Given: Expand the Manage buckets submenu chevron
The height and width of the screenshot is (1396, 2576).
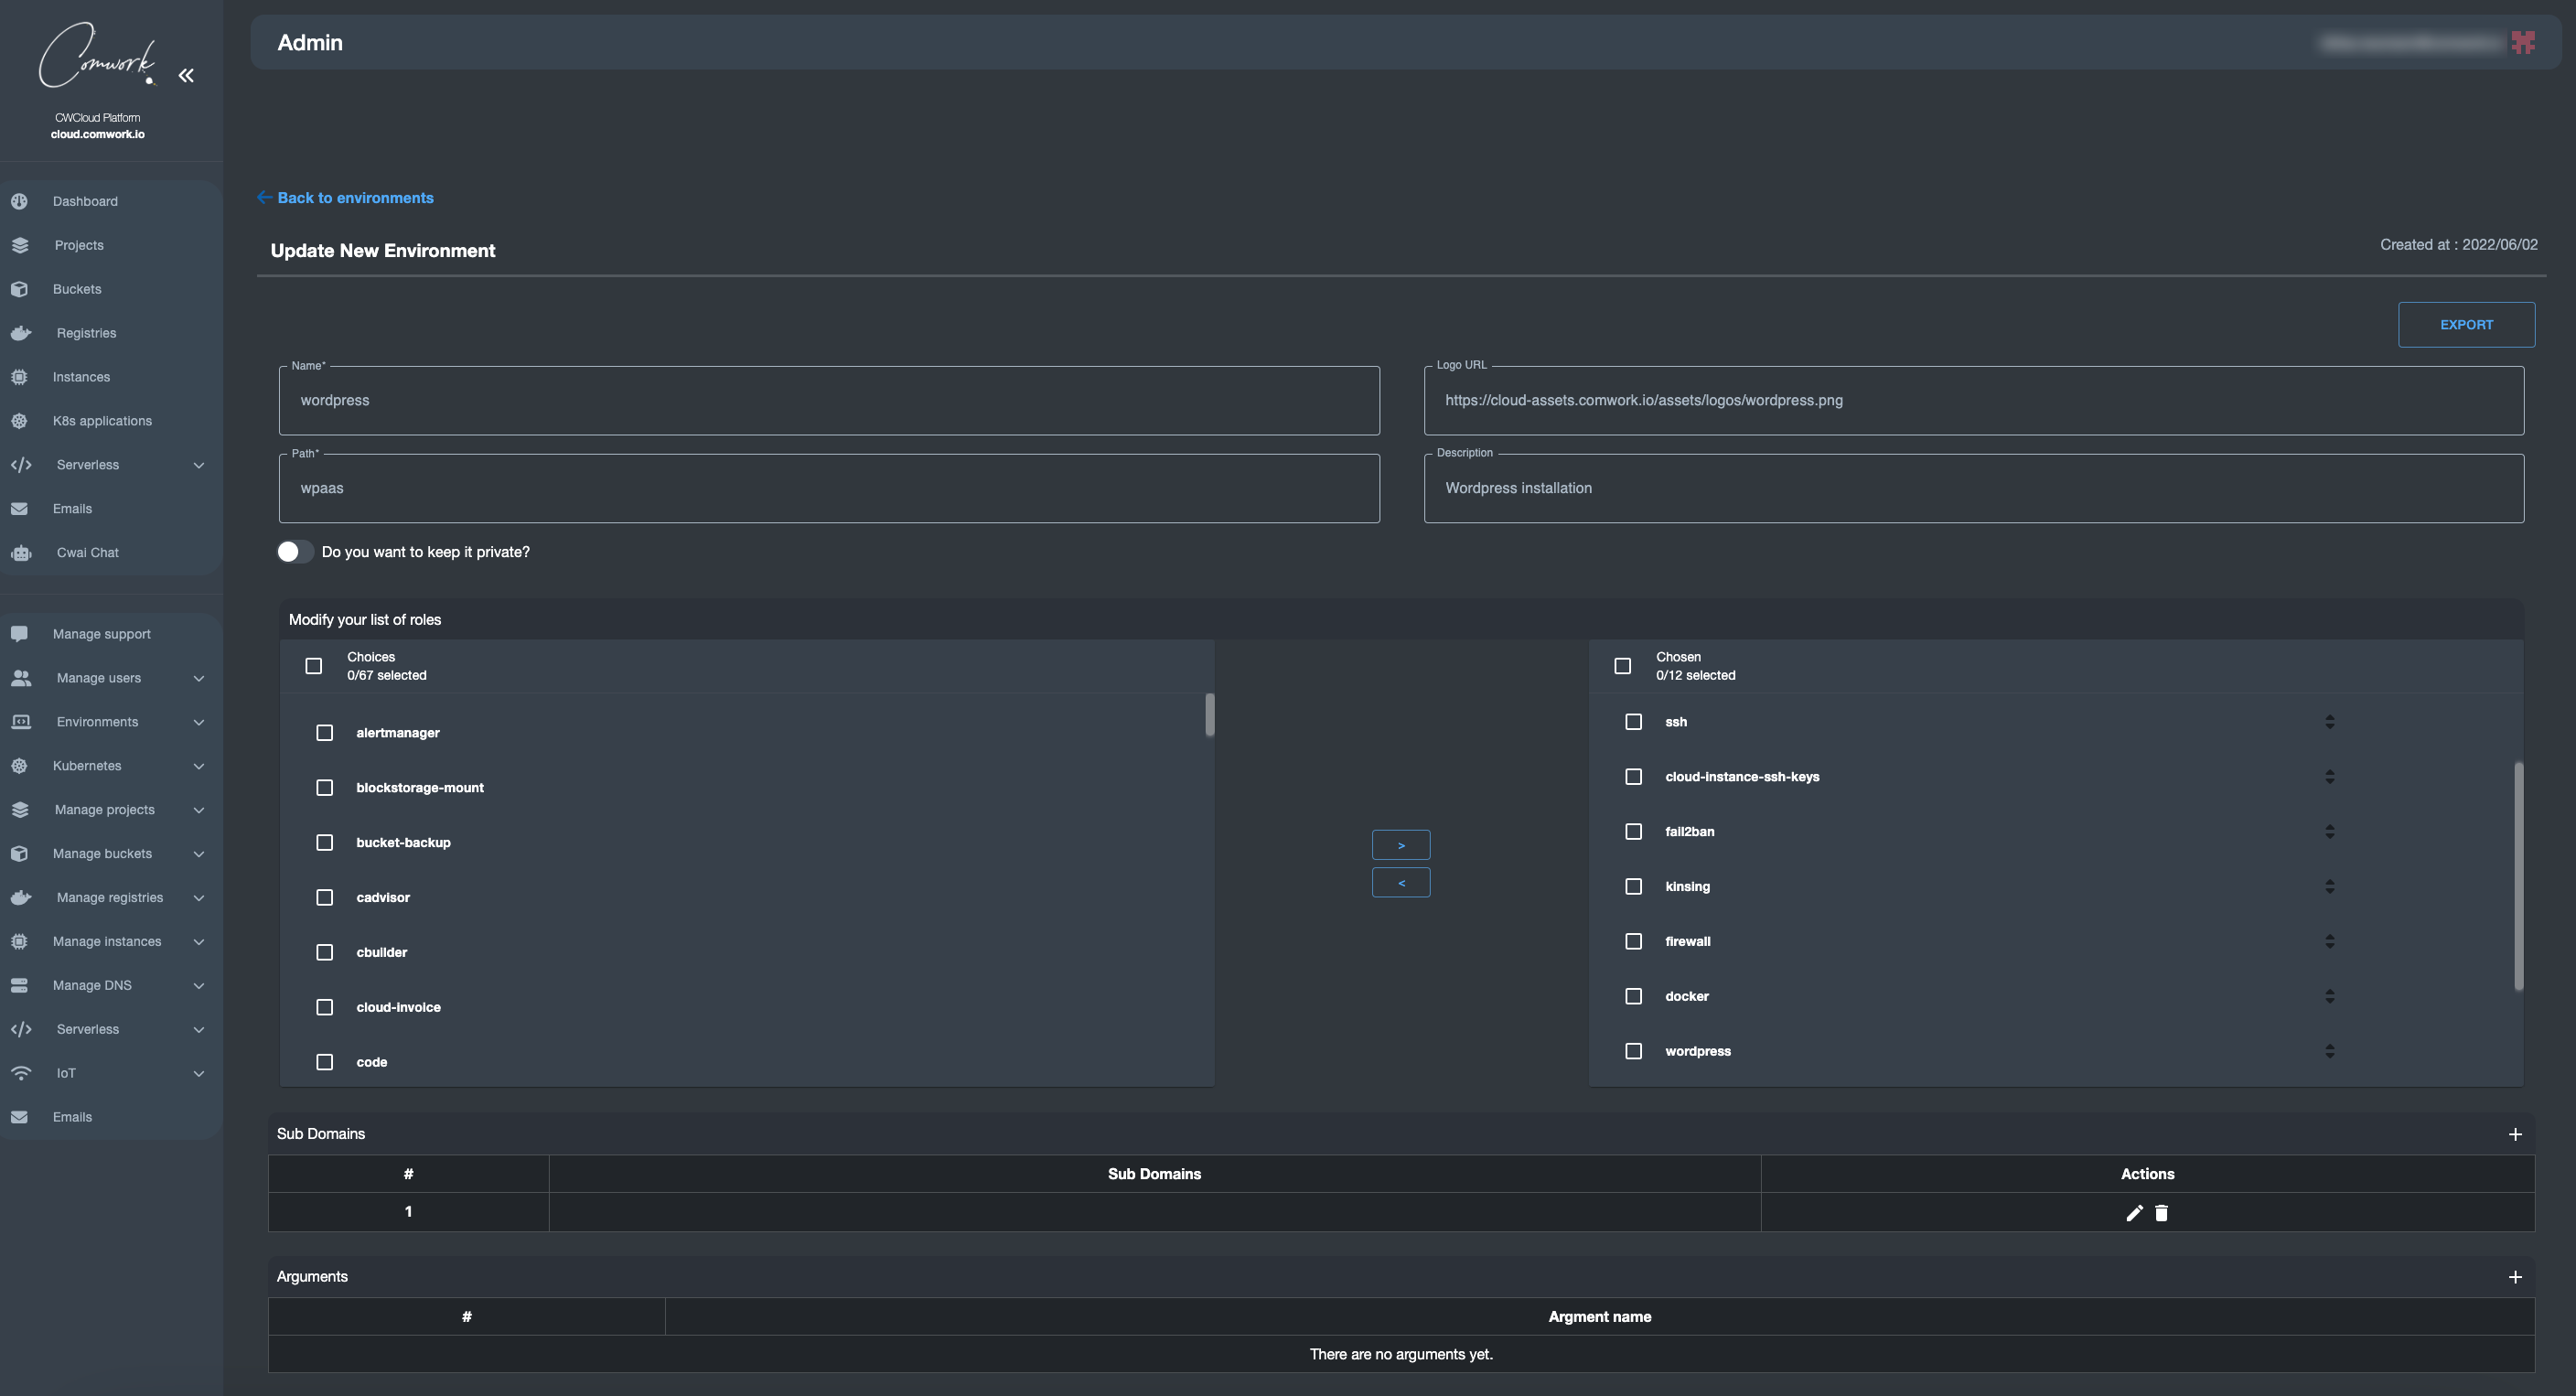Looking at the screenshot, I should (x=199, y=855).
